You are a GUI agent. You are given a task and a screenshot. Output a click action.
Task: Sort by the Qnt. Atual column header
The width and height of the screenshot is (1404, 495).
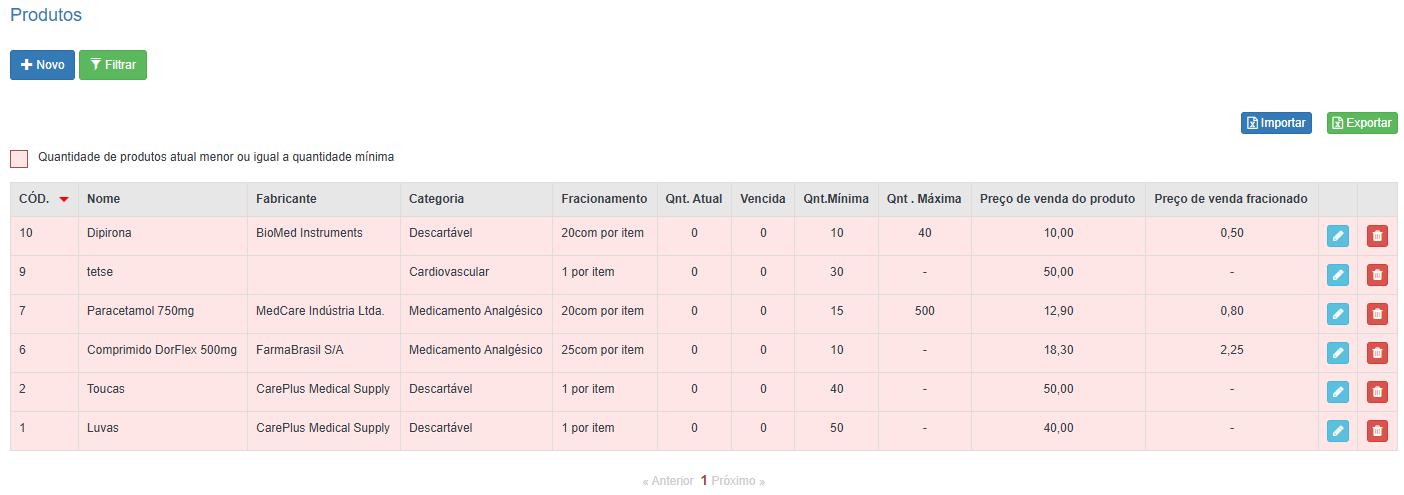click(x=693, y=199)
